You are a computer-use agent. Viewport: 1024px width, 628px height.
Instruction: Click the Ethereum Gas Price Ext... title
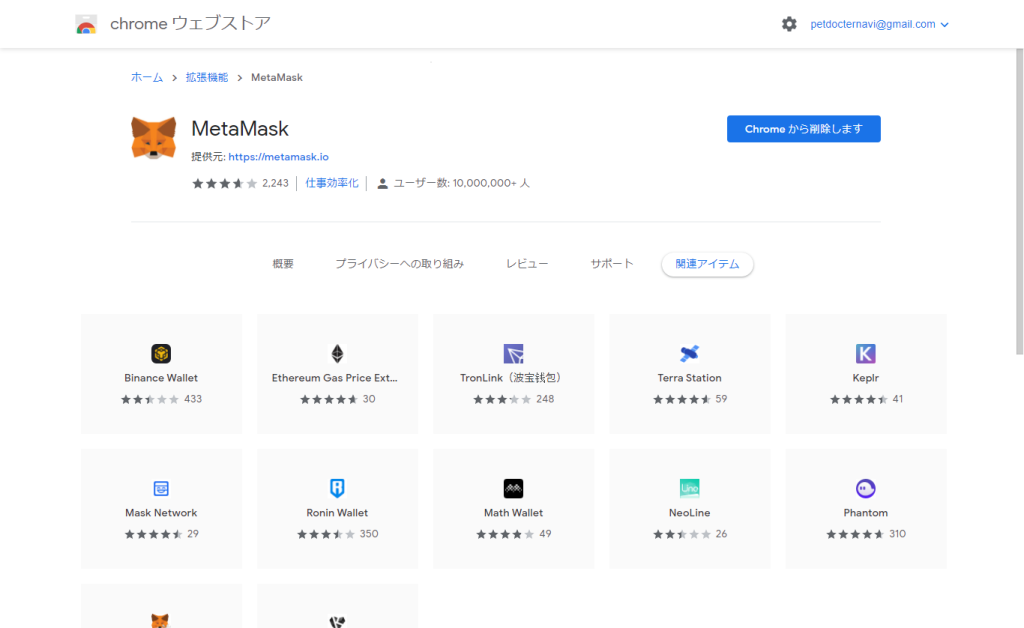point(334,378)
